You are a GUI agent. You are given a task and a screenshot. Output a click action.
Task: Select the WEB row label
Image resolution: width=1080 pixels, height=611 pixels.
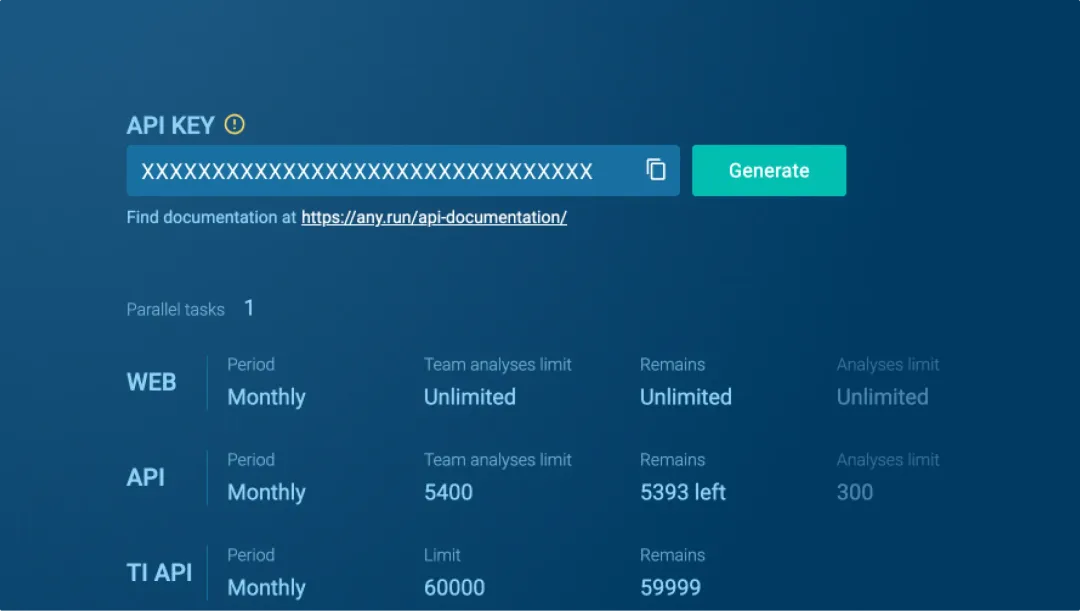point(151,382)
